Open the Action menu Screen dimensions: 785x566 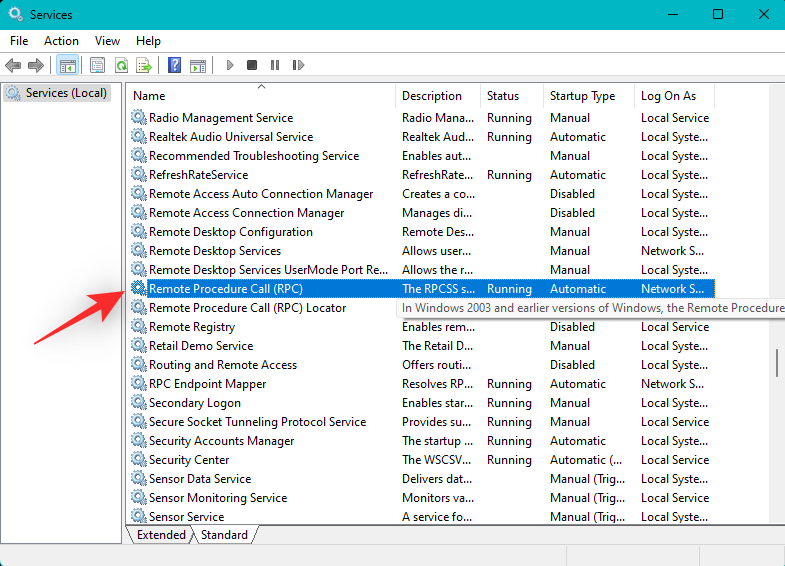pos(61,41)
